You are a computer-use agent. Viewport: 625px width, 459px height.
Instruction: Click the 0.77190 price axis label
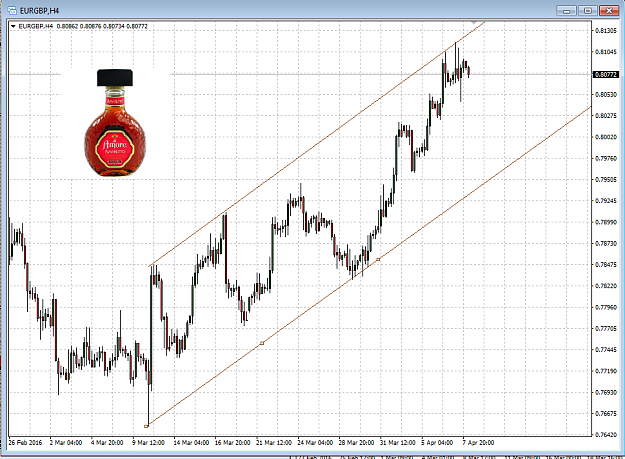[x=605, y=371]
